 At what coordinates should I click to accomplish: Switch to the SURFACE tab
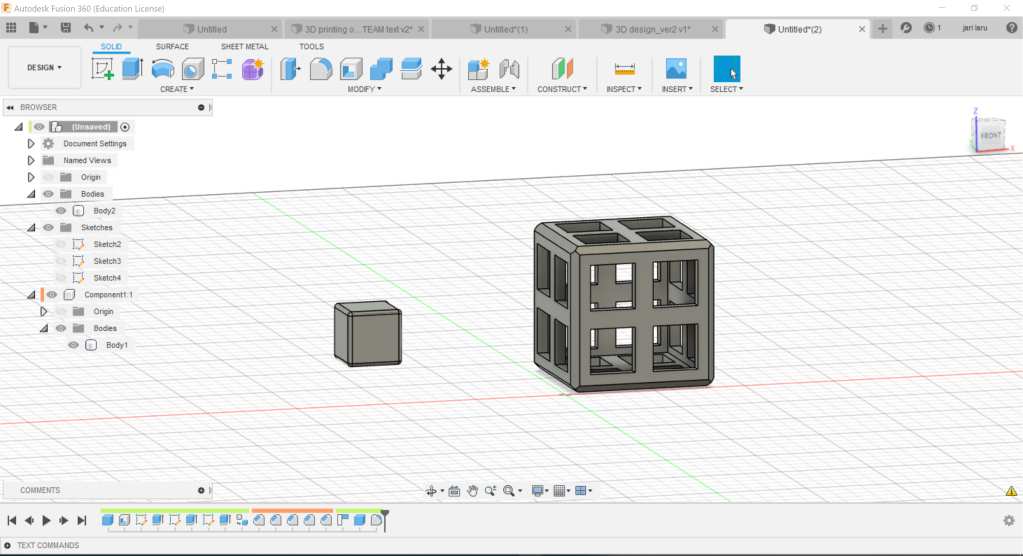click(172, 47)
